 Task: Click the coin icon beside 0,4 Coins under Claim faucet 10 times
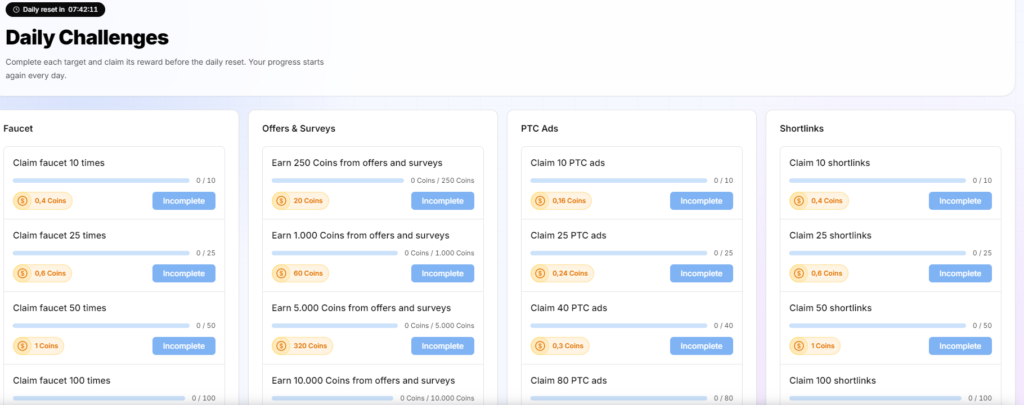click(23, 201)
